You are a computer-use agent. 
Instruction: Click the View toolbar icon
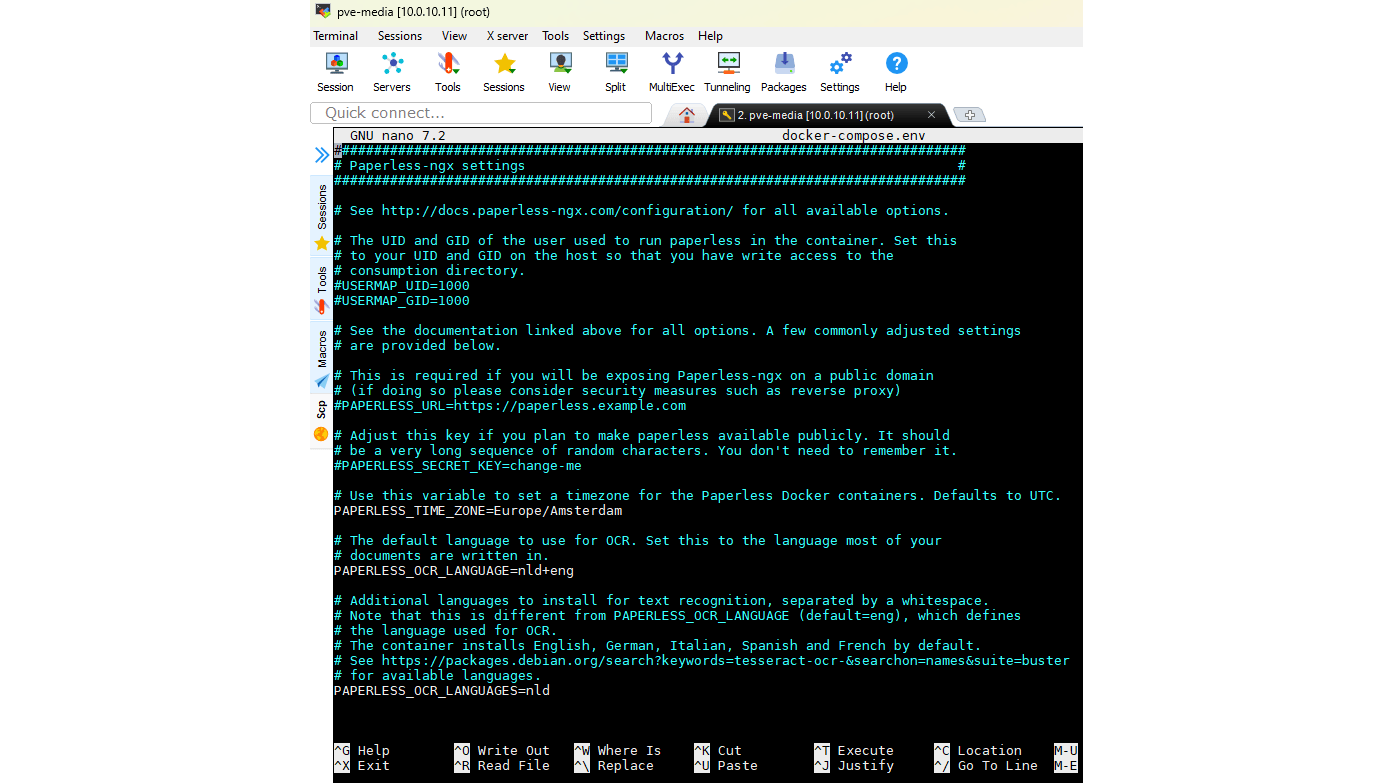(560, 73)
